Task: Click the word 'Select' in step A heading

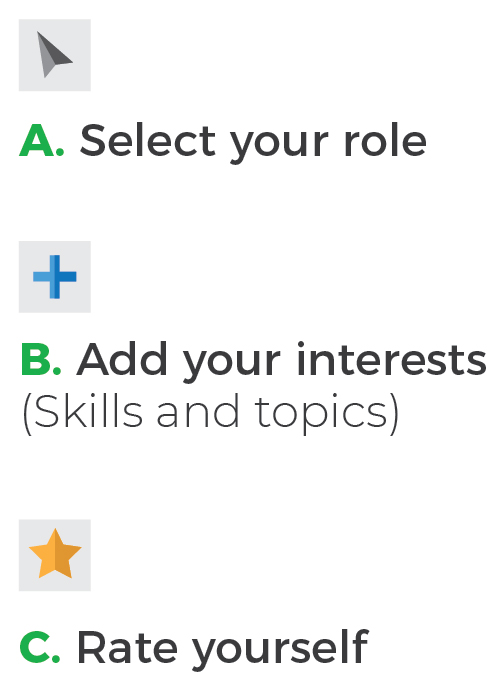Action: [x=147, y=140]
